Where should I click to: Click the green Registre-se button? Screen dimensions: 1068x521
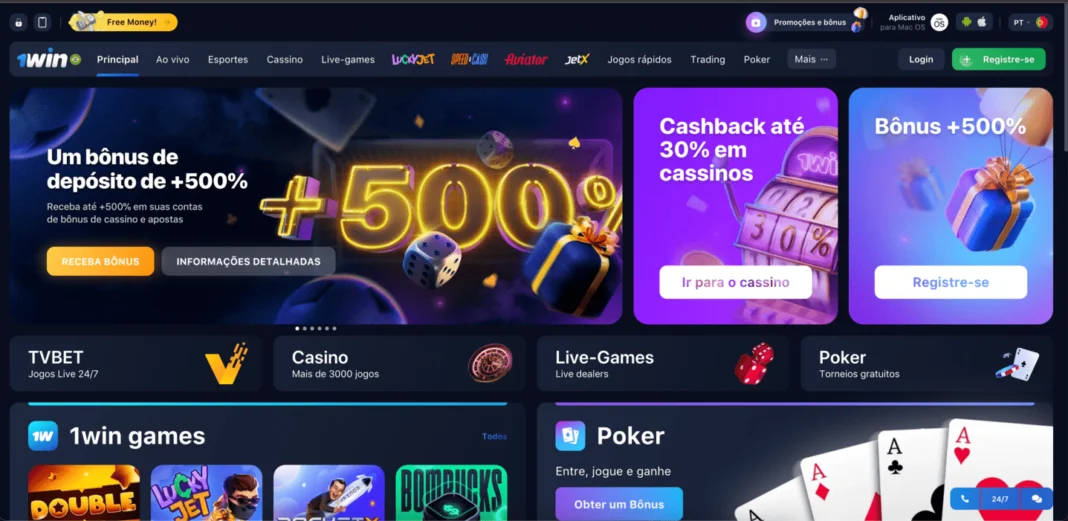(x=999, y=59)
